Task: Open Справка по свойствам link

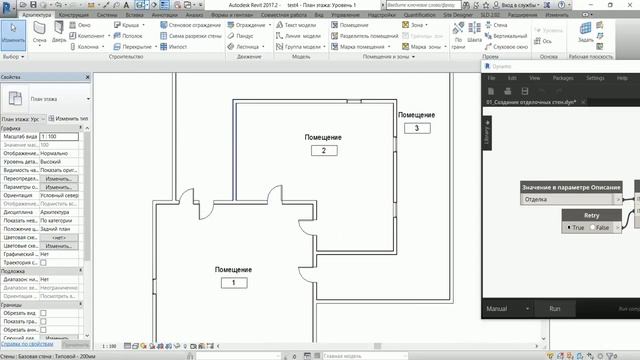Action: pos(27,344)
